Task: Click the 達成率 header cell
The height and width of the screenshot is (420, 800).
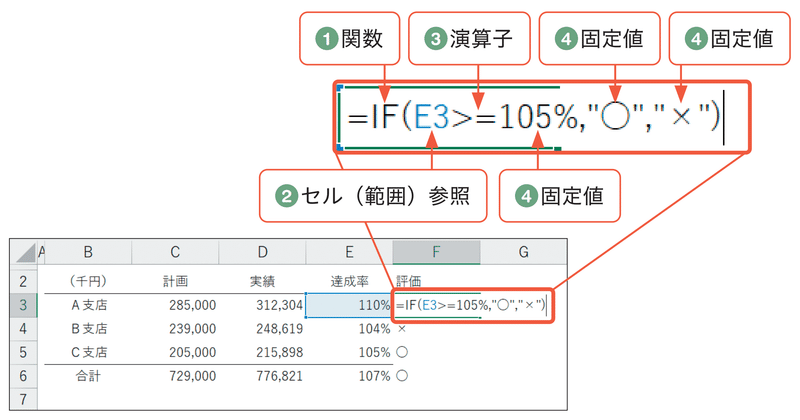Action: click(x=349, y=281)
